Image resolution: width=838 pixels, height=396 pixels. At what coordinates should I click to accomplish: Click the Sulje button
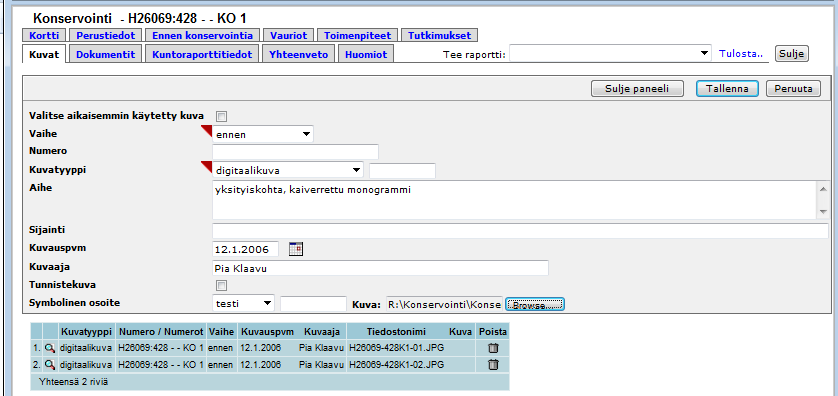pyautogui.click(x=792, y=53)
